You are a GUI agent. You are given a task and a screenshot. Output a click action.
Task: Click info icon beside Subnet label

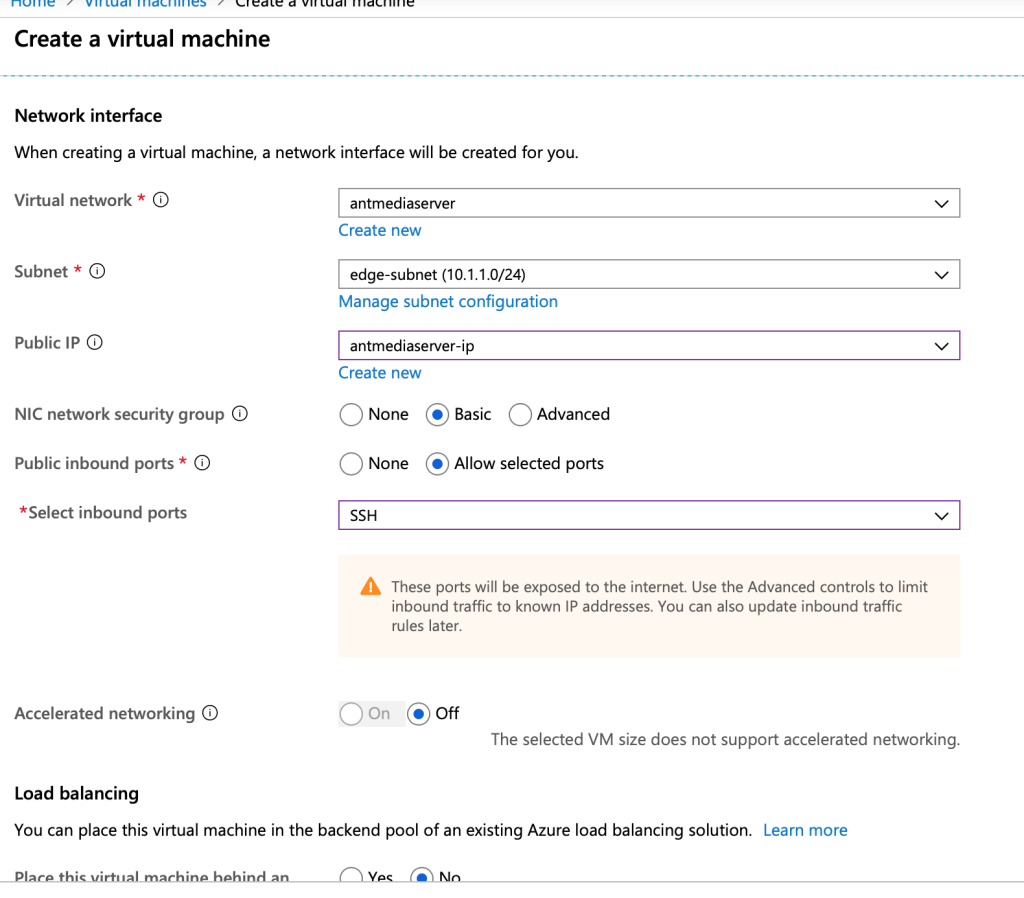point(97,271)
